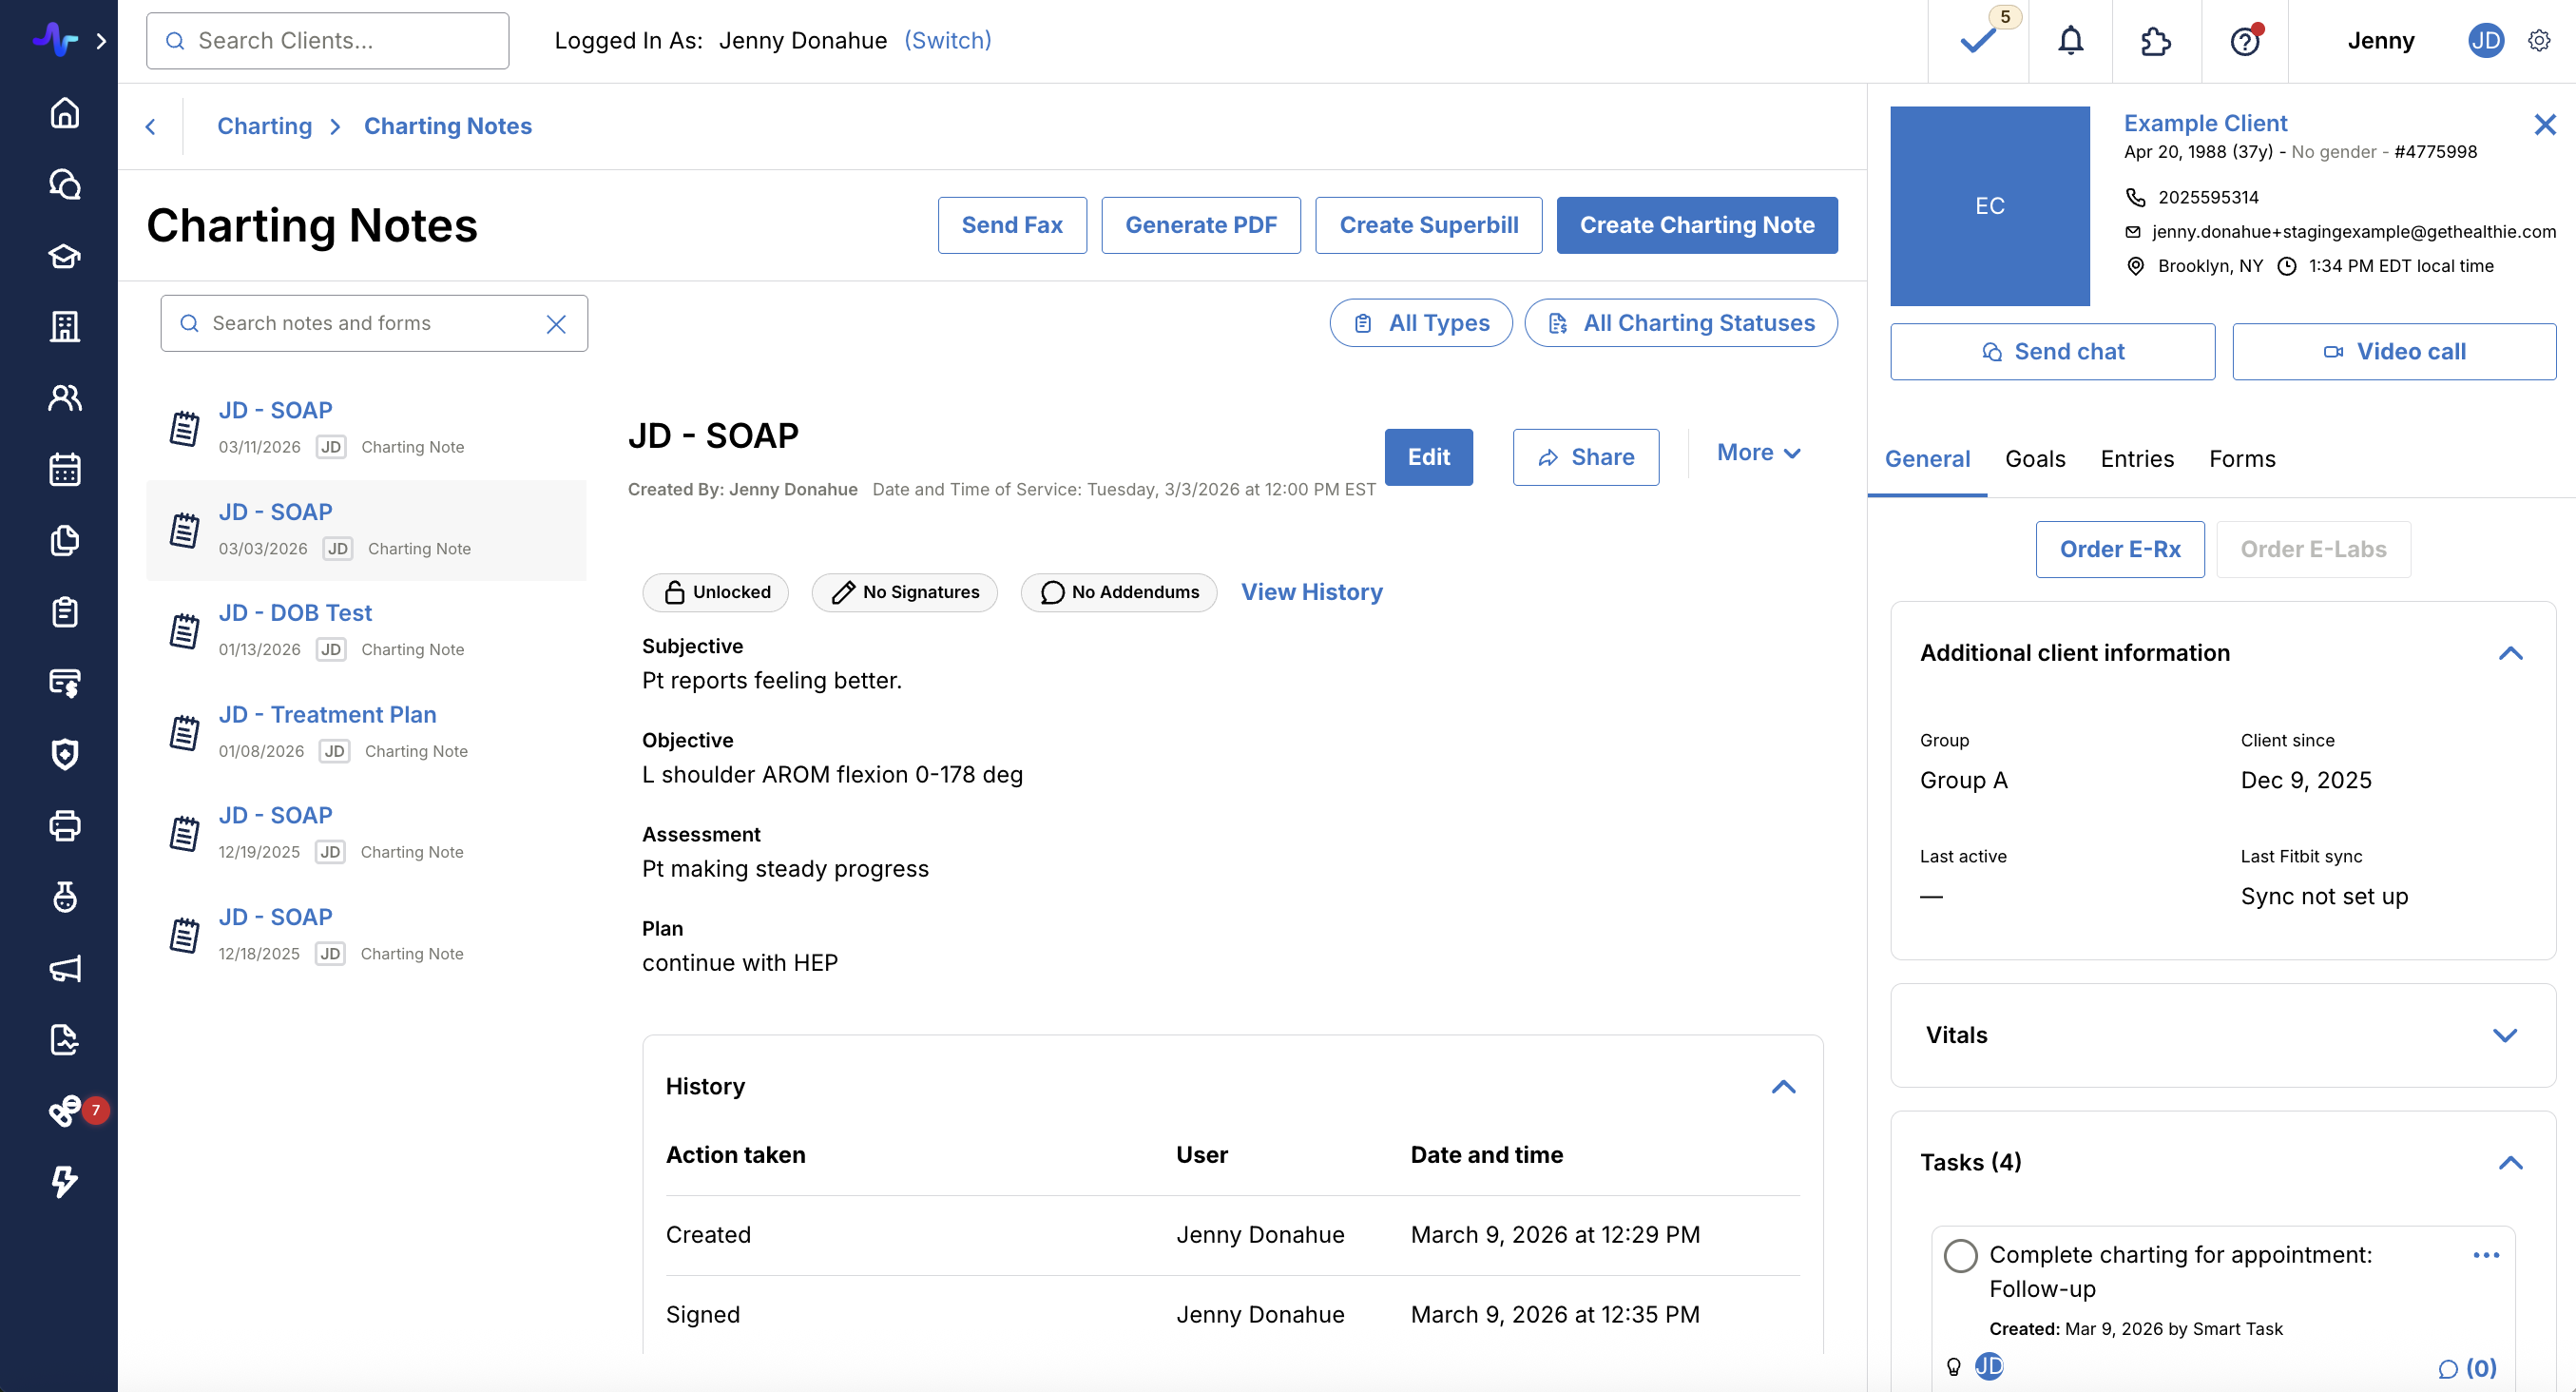Switch to the Forms tab
This screenshot has width=2576, height=1392.
2241,459
